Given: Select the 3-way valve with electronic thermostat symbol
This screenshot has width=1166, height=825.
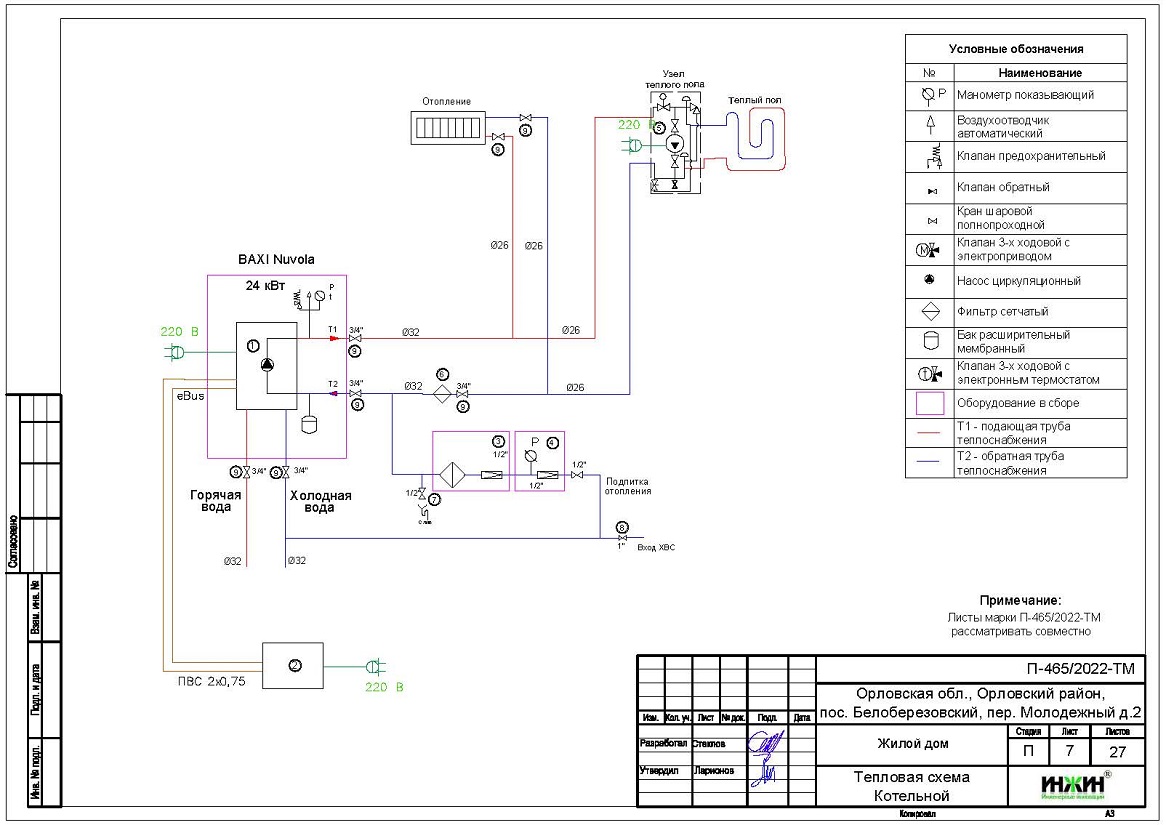Looking at the screenshot, I should (929, 373).
